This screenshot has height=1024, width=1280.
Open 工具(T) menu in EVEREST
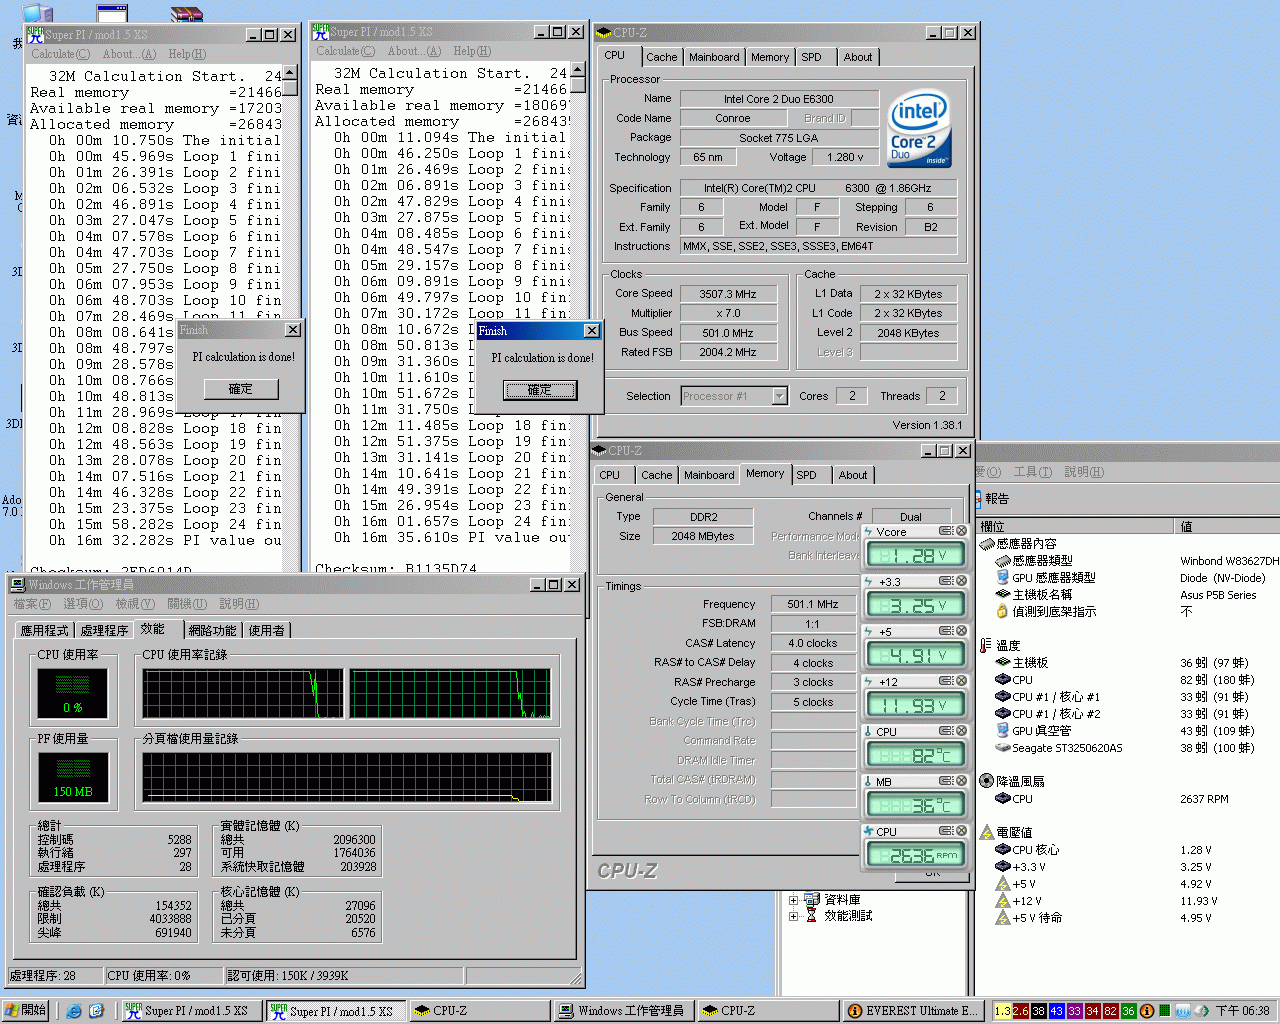pyautogui.click(x=1032, y=472)
